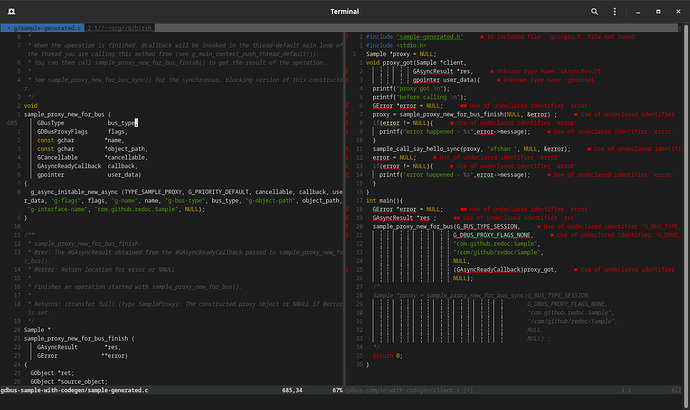The image size is (690, 410).
Task: Switch to the g/sample-generated.c tab
Action: coord(42,28)
